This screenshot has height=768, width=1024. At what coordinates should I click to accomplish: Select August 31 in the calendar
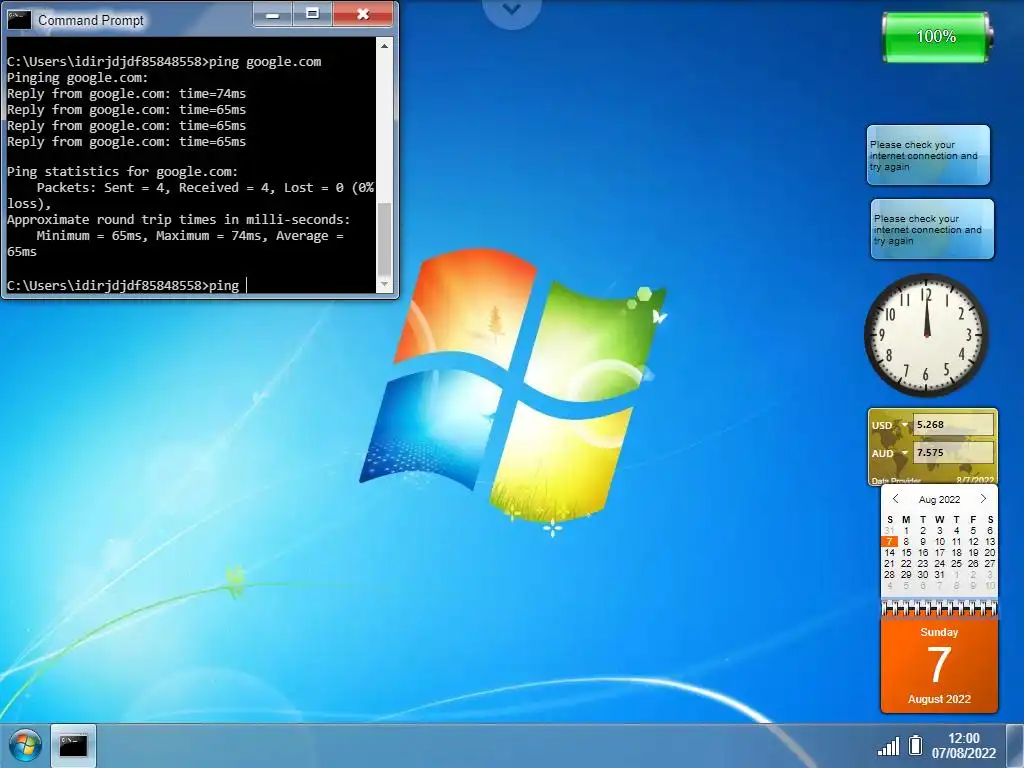[x=939, y=575]
